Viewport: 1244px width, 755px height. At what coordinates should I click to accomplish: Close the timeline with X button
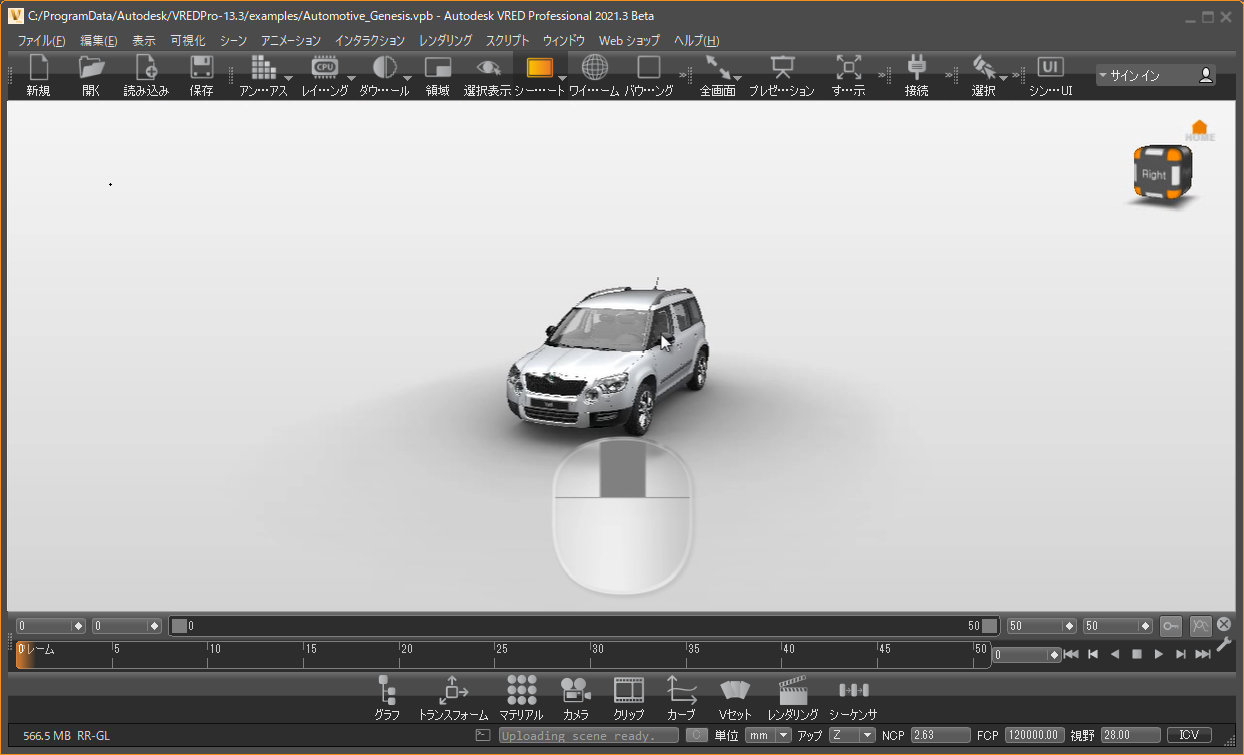[1224, 624]
